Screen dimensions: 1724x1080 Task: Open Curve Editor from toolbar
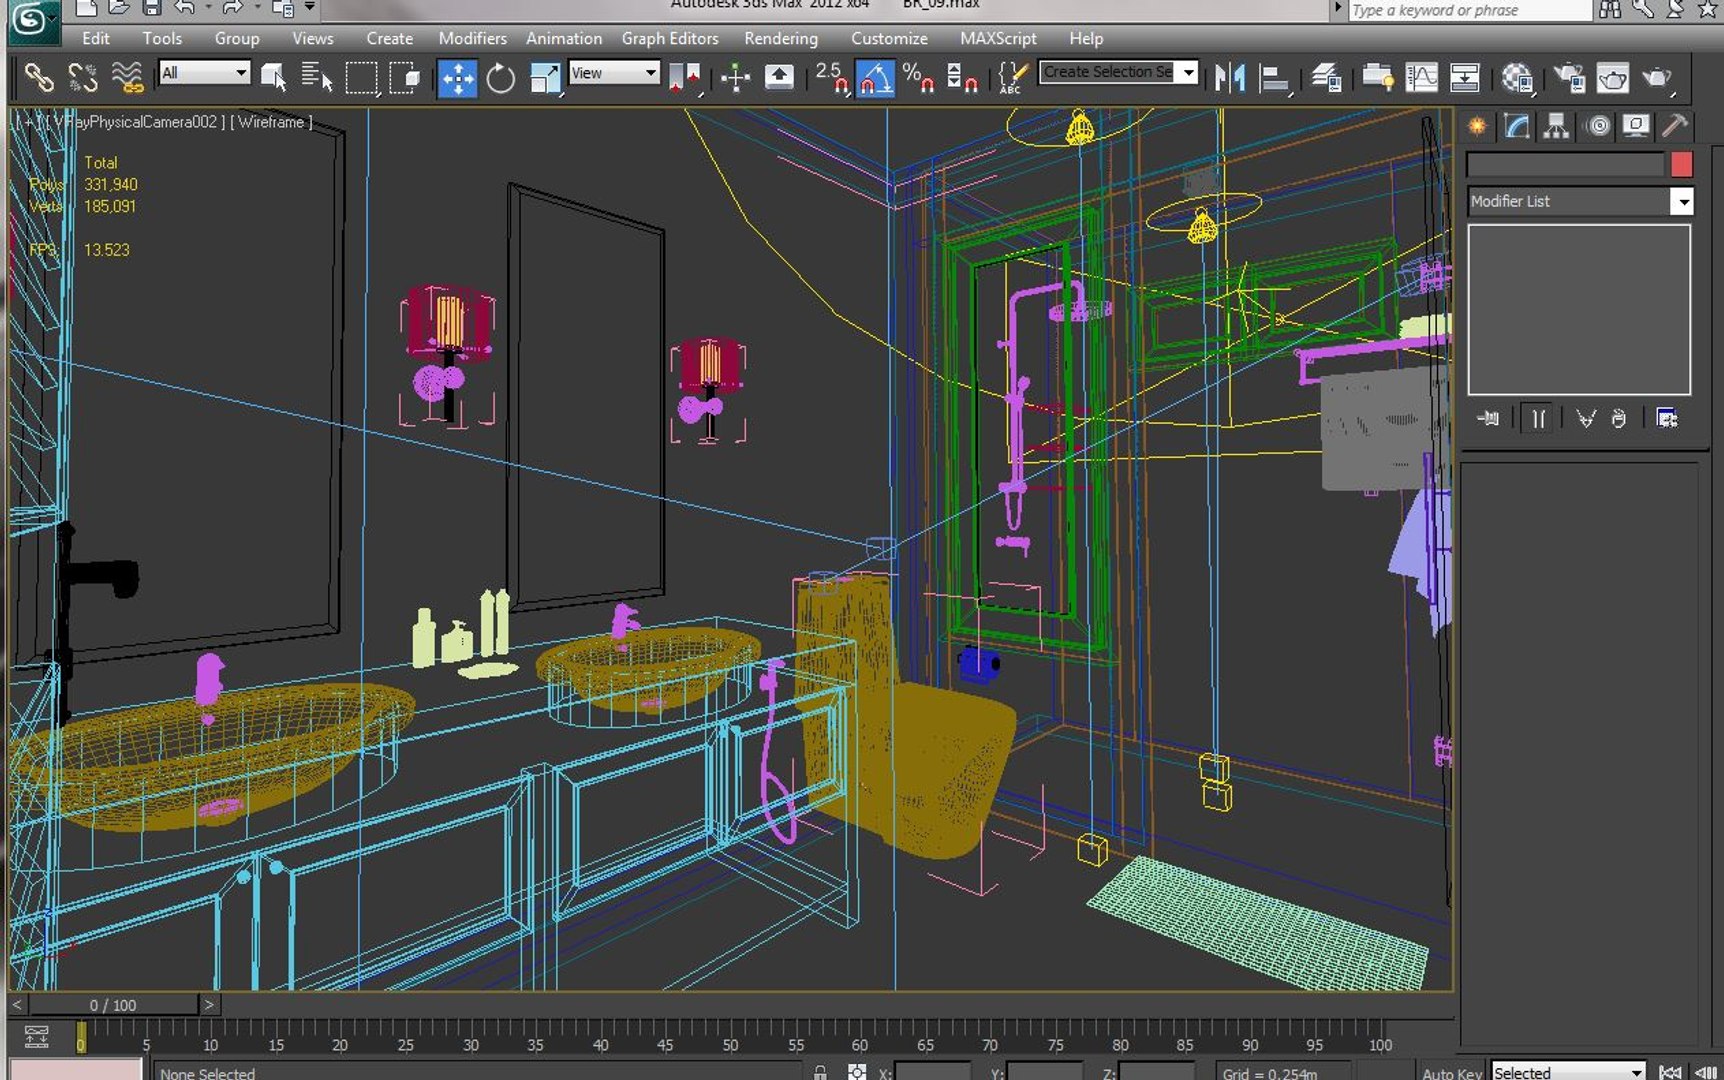click(1421, 77)
